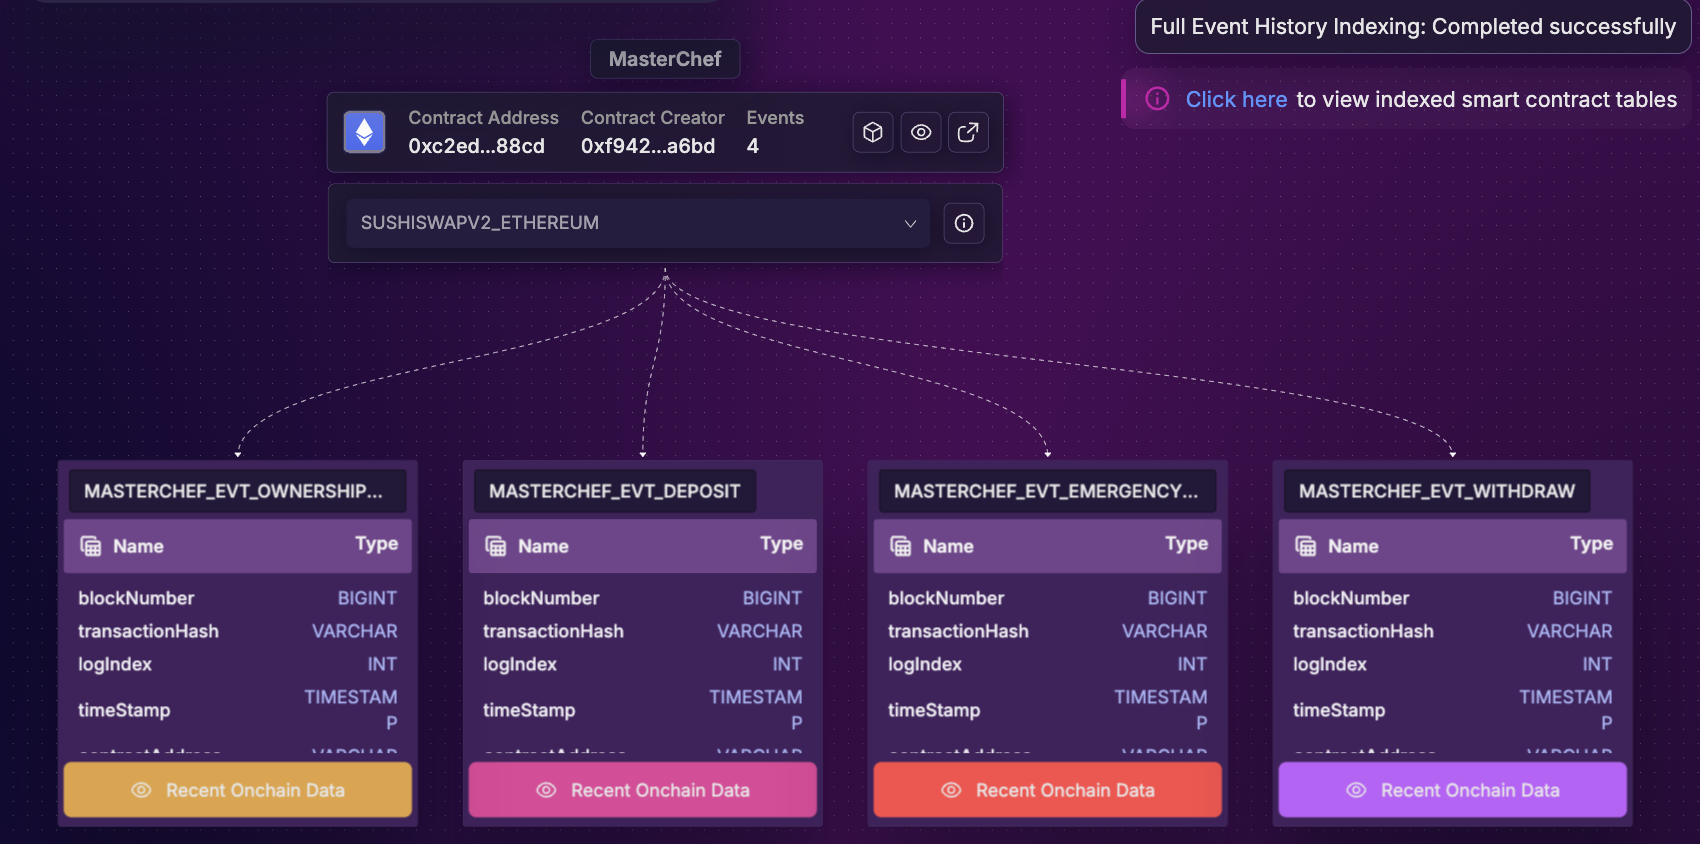1700x844 pixels.
Task: Select logIndex row in EMERGENCY table
Action: (1048, 664)
